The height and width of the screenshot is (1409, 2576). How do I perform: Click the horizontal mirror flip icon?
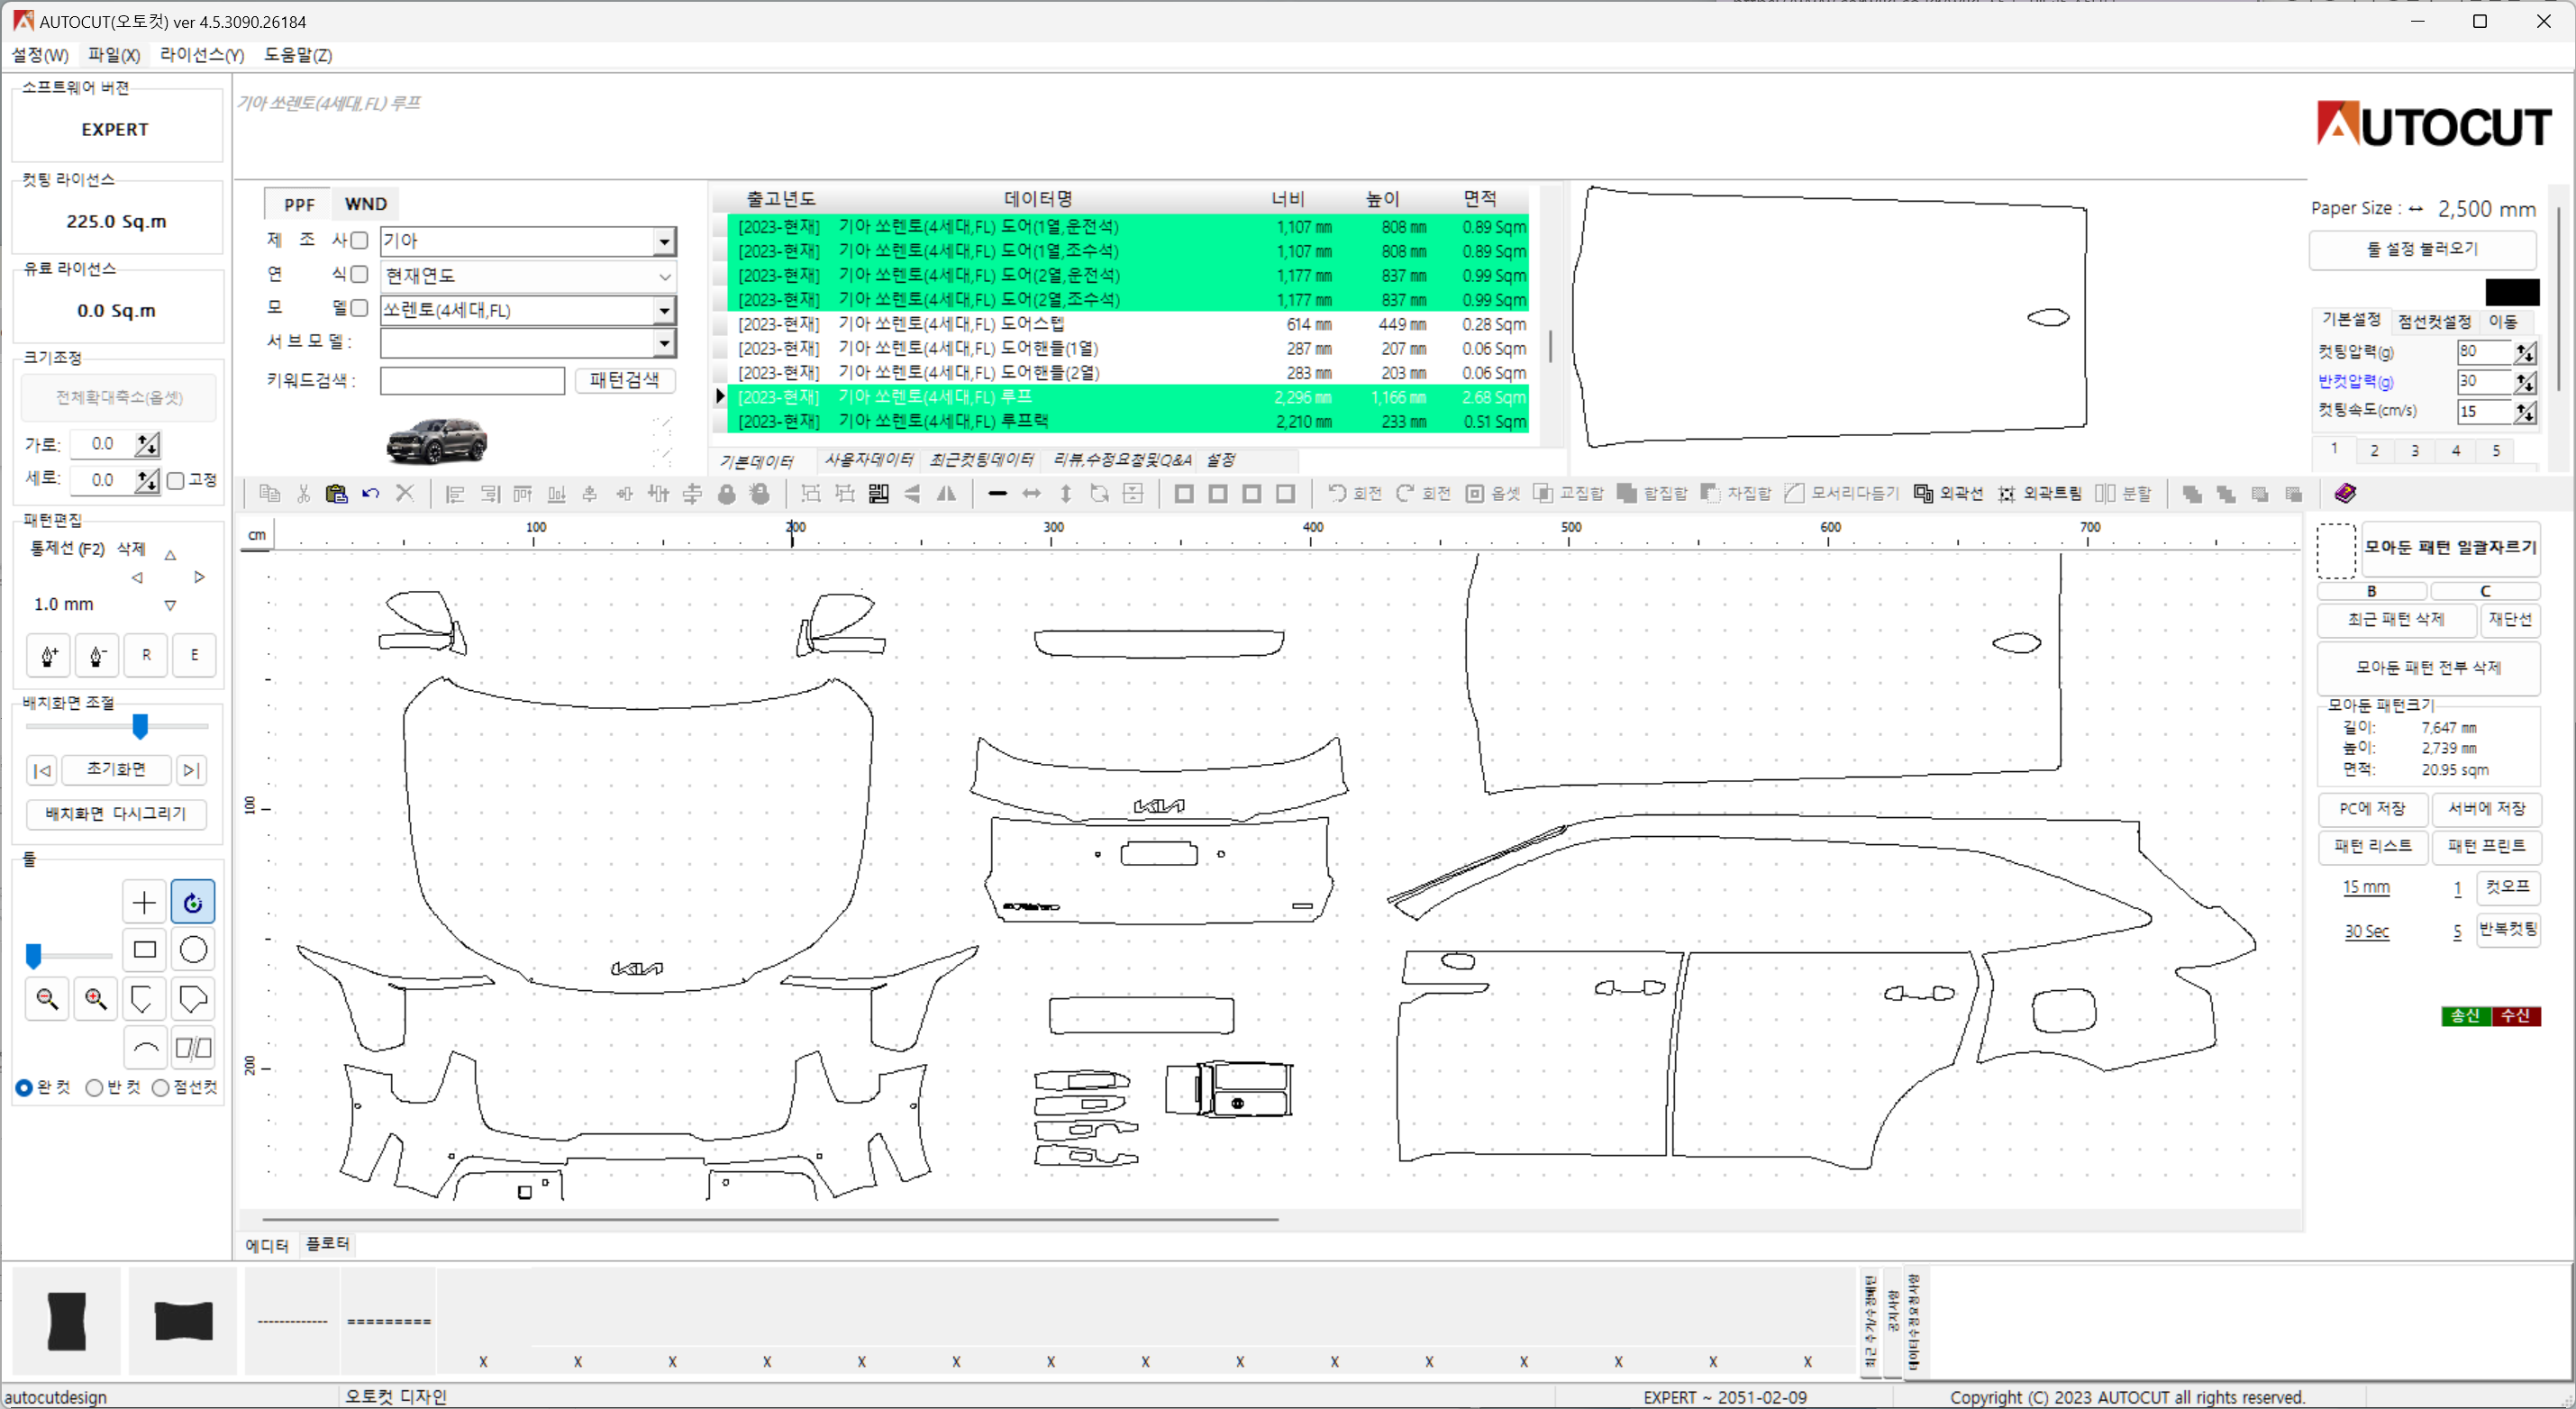click(946, 493)
